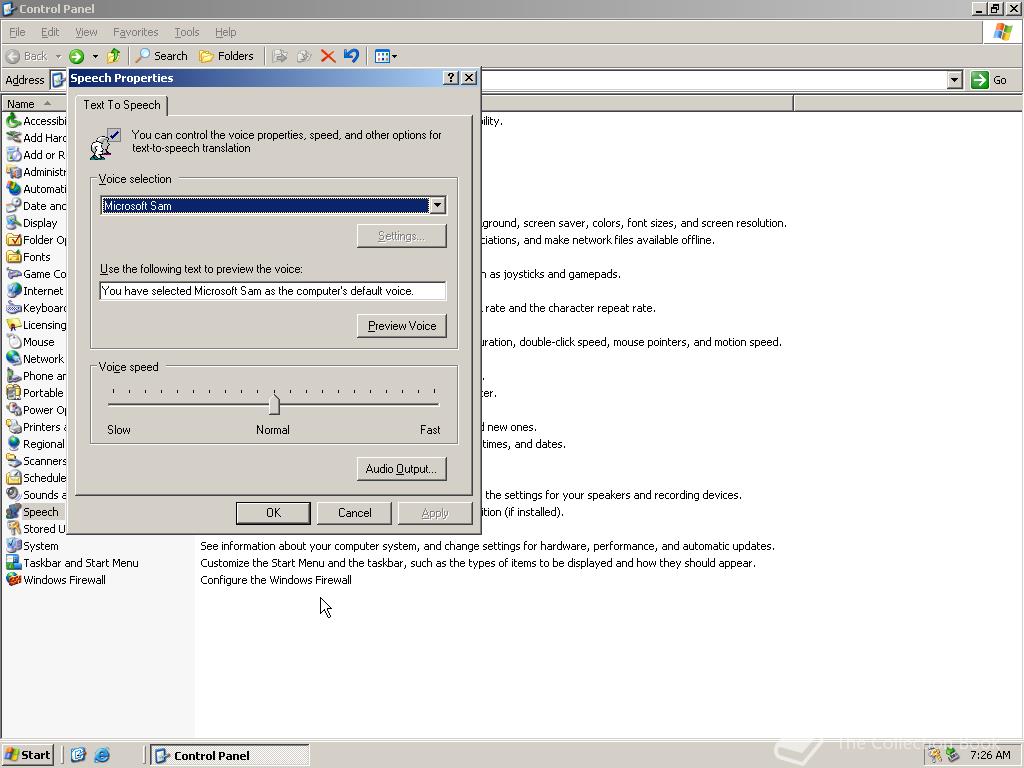Select the Display icon
The image size is (1024, 768).
point(13,223)
